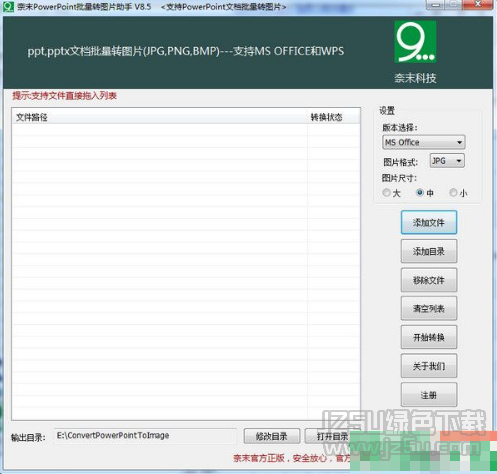Click the green 9 company logo
The height and width of the screenshot is (474, 497).
coord(415,42)
